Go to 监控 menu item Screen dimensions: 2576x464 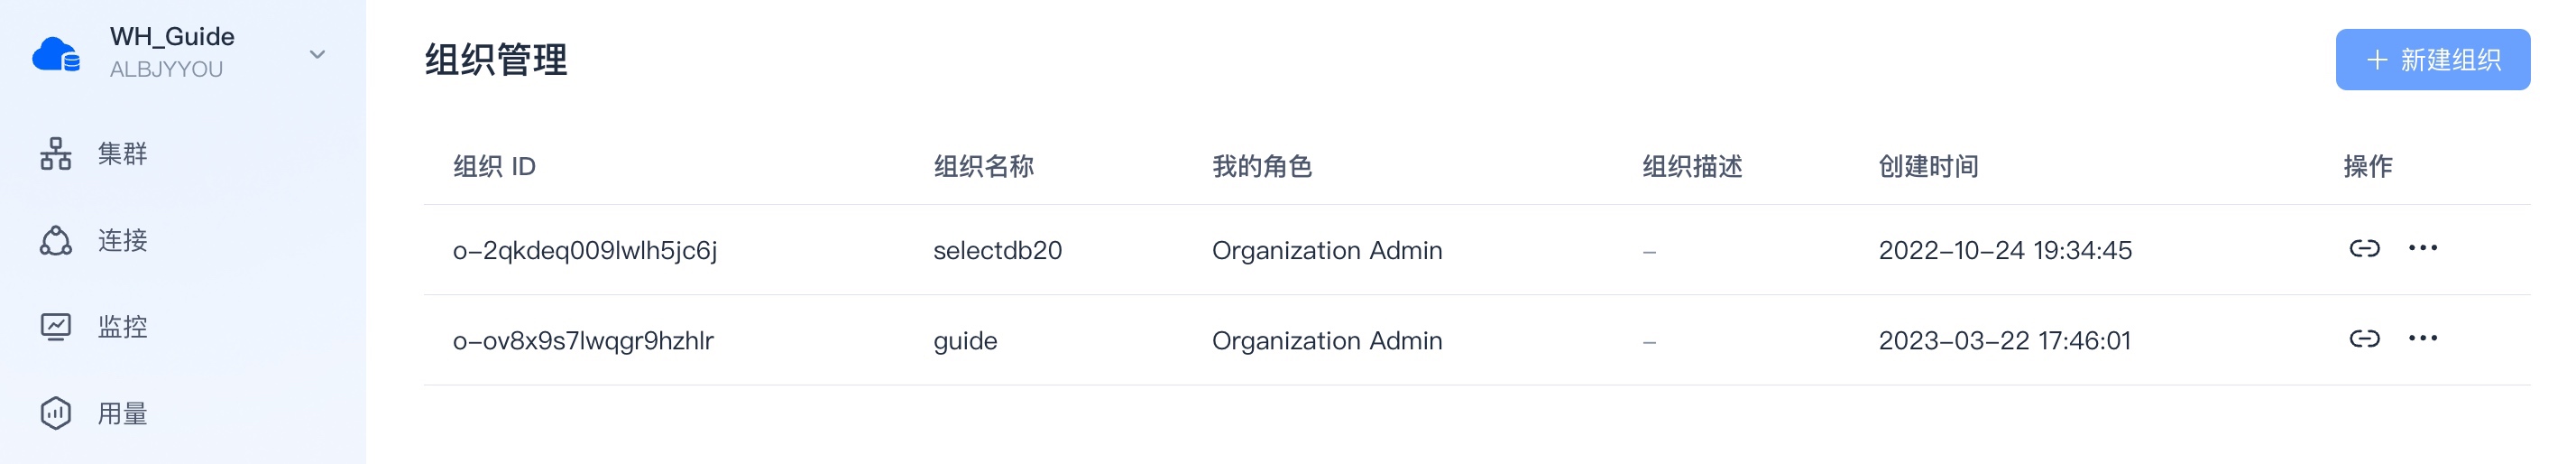click(x=123, y=327)
